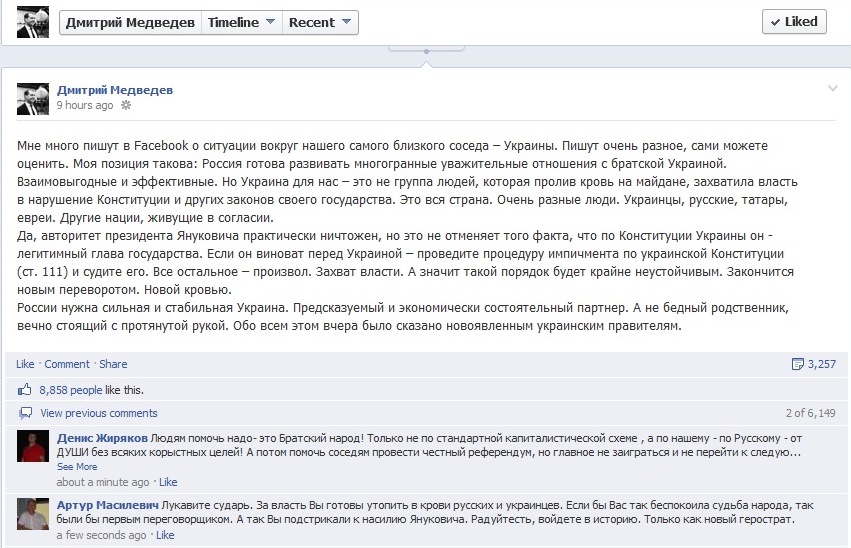Open Денис Жиряков's profile picture
The height and width of the screenshot is (548, 851).
33,446
